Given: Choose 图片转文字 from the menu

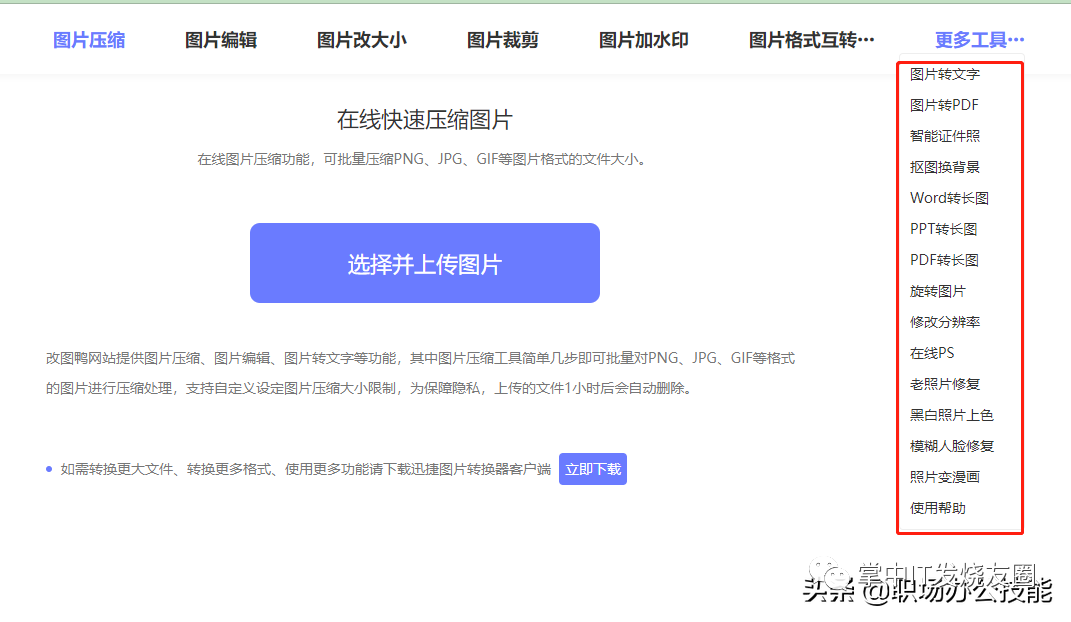Looking at the screenshot, I should pyautogui.click(x=945, y=74).
